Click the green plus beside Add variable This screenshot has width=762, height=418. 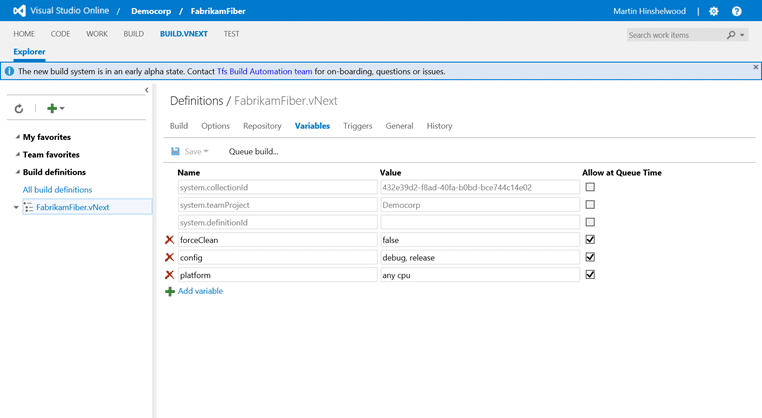pyautogui.click(x=170, y=292)
